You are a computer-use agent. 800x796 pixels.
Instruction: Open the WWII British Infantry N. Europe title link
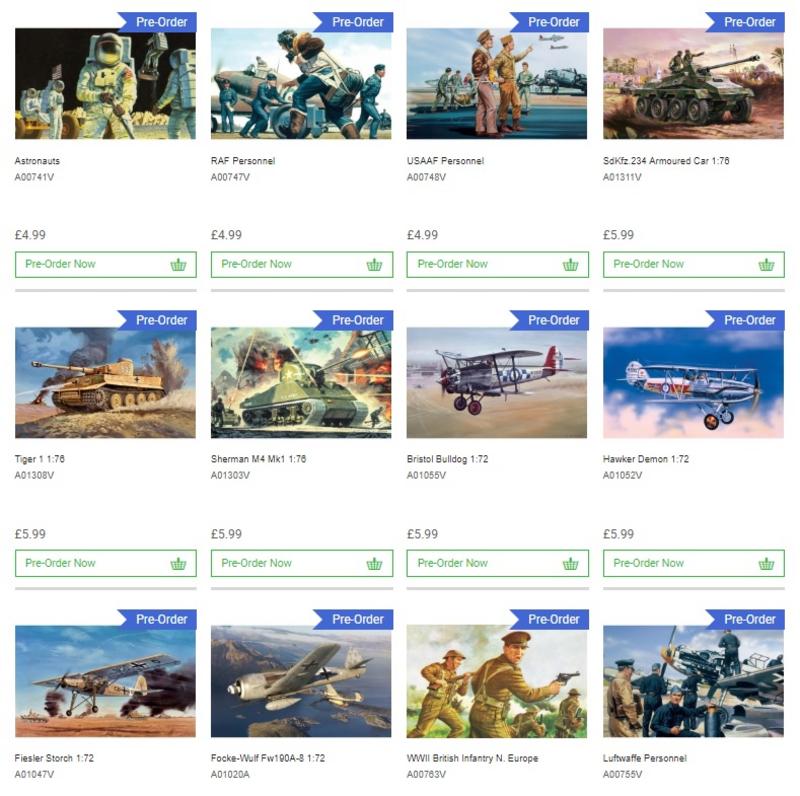point(472,758)
